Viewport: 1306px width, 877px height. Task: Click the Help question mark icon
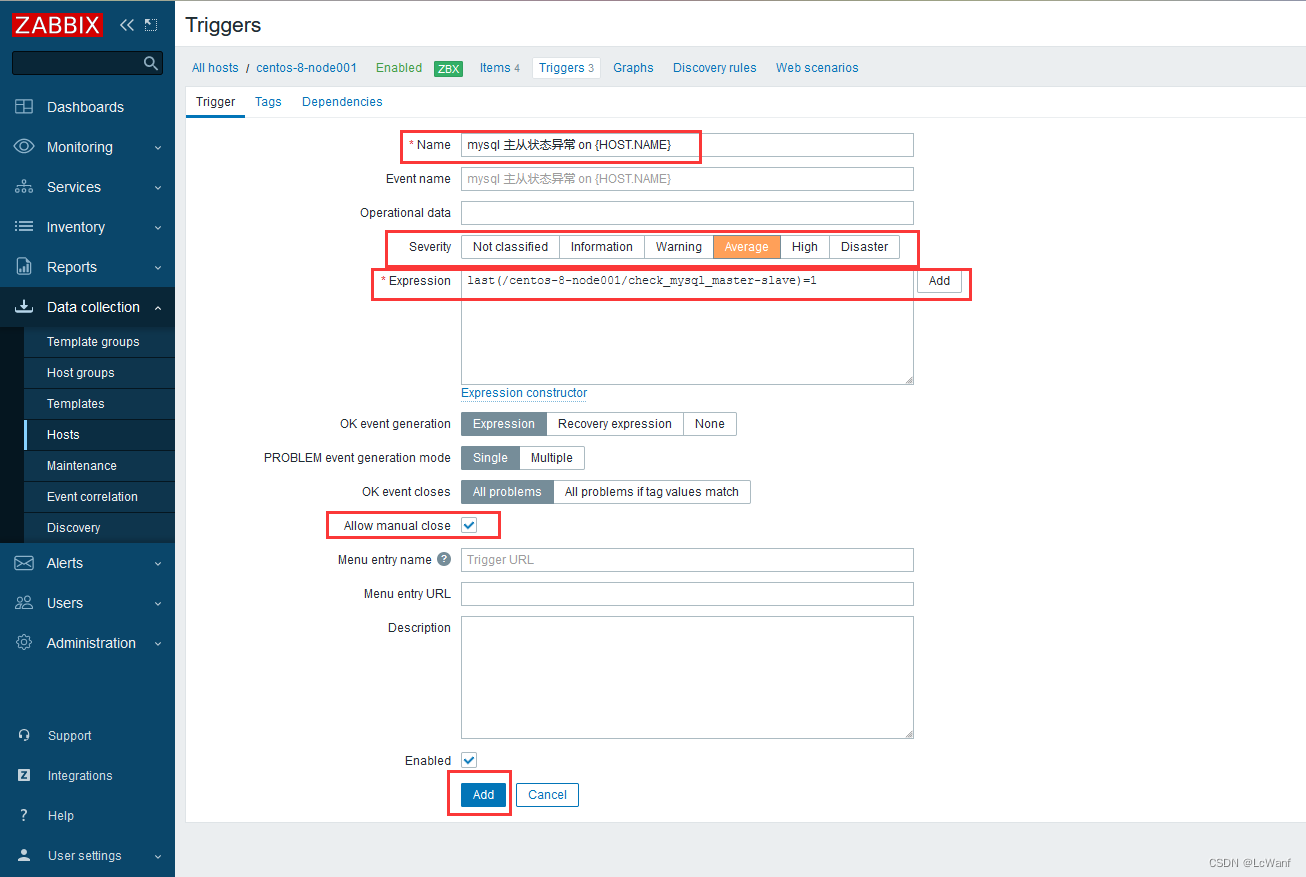point(24,815)
